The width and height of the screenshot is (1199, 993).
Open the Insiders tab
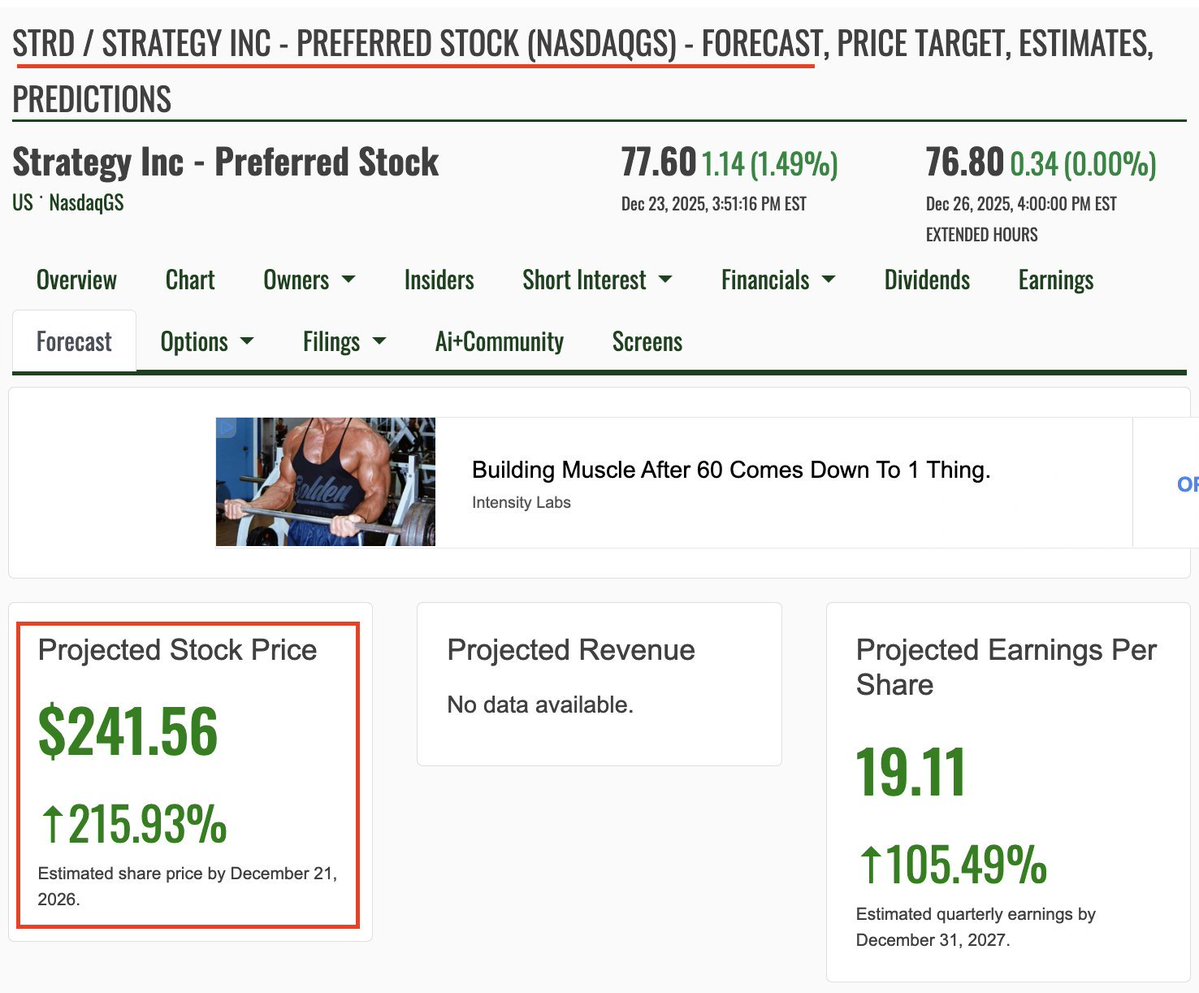tap(439, 280)
